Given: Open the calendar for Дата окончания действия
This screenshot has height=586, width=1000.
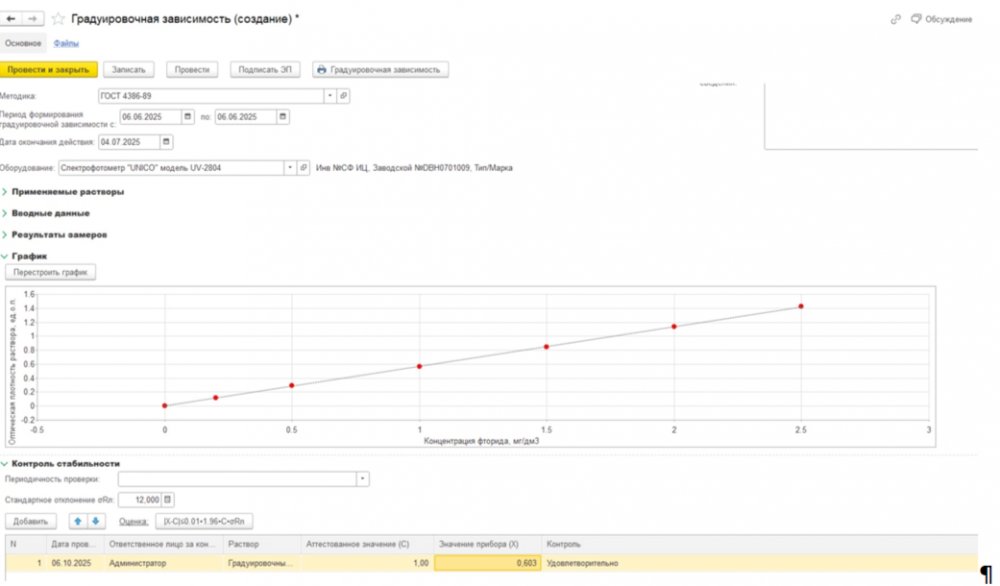Looking at the screenshot, I should (x=166, y=142).
